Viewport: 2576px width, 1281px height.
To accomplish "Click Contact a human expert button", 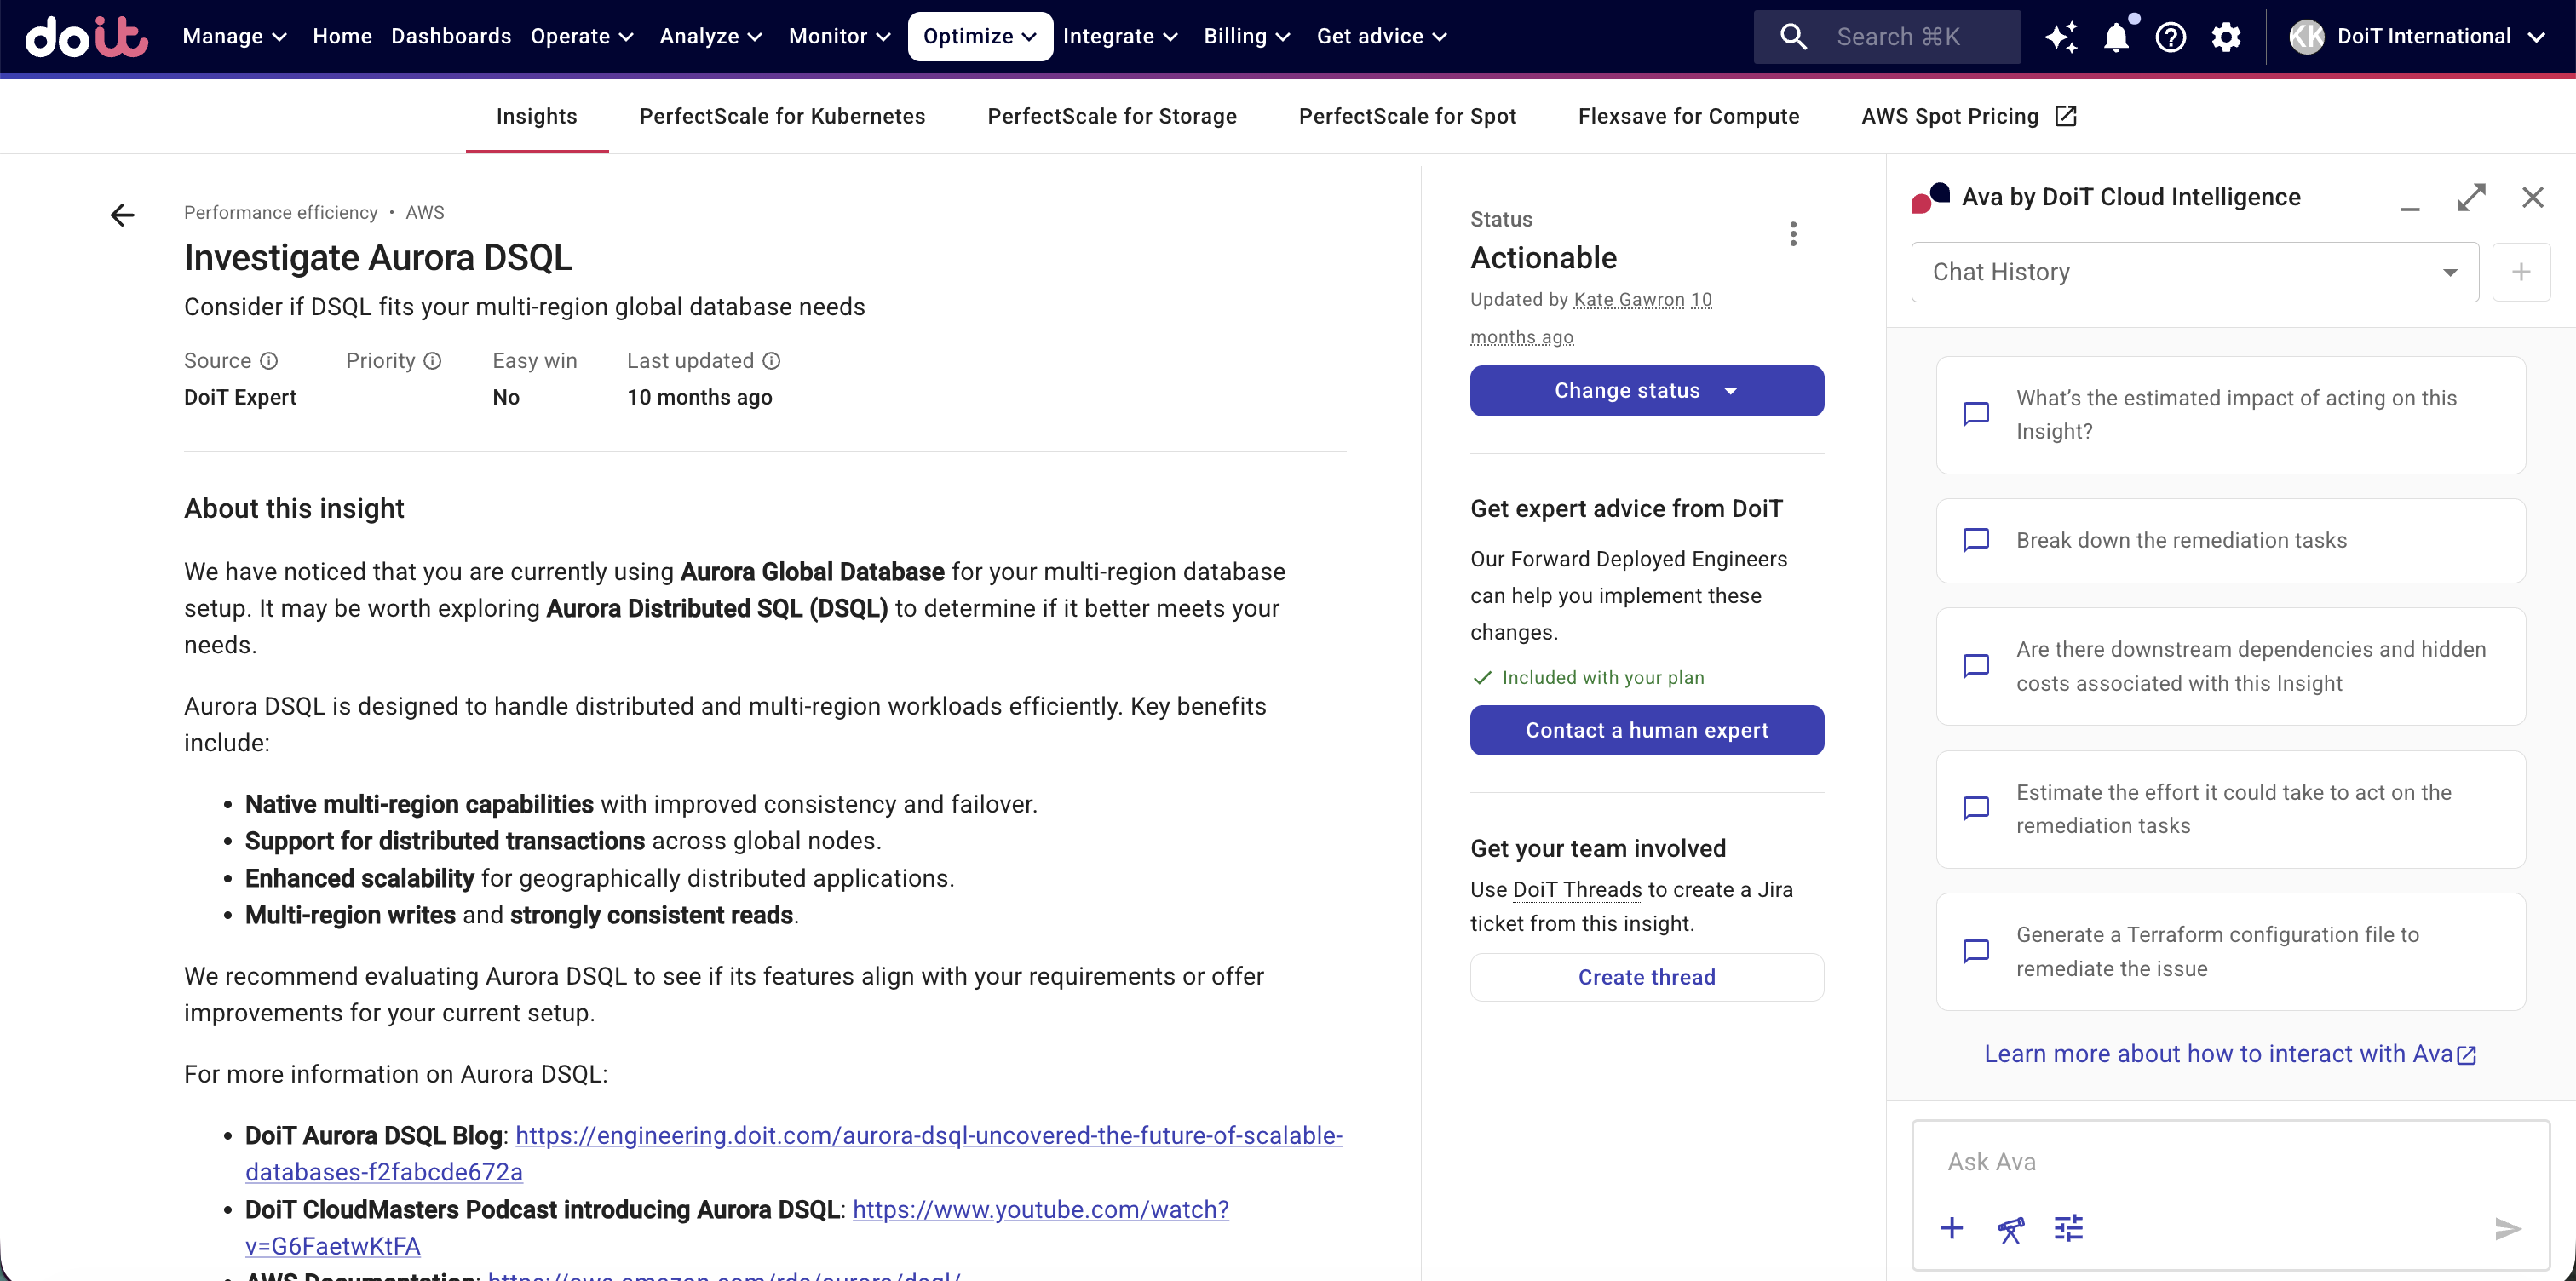I will tap(1646, 730).
